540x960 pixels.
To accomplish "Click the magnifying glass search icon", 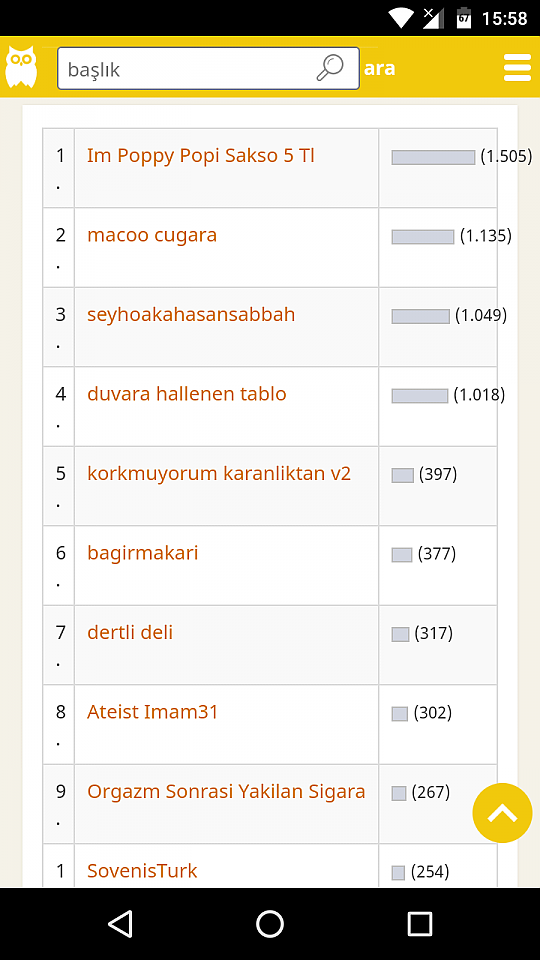I will click(329, 67).
